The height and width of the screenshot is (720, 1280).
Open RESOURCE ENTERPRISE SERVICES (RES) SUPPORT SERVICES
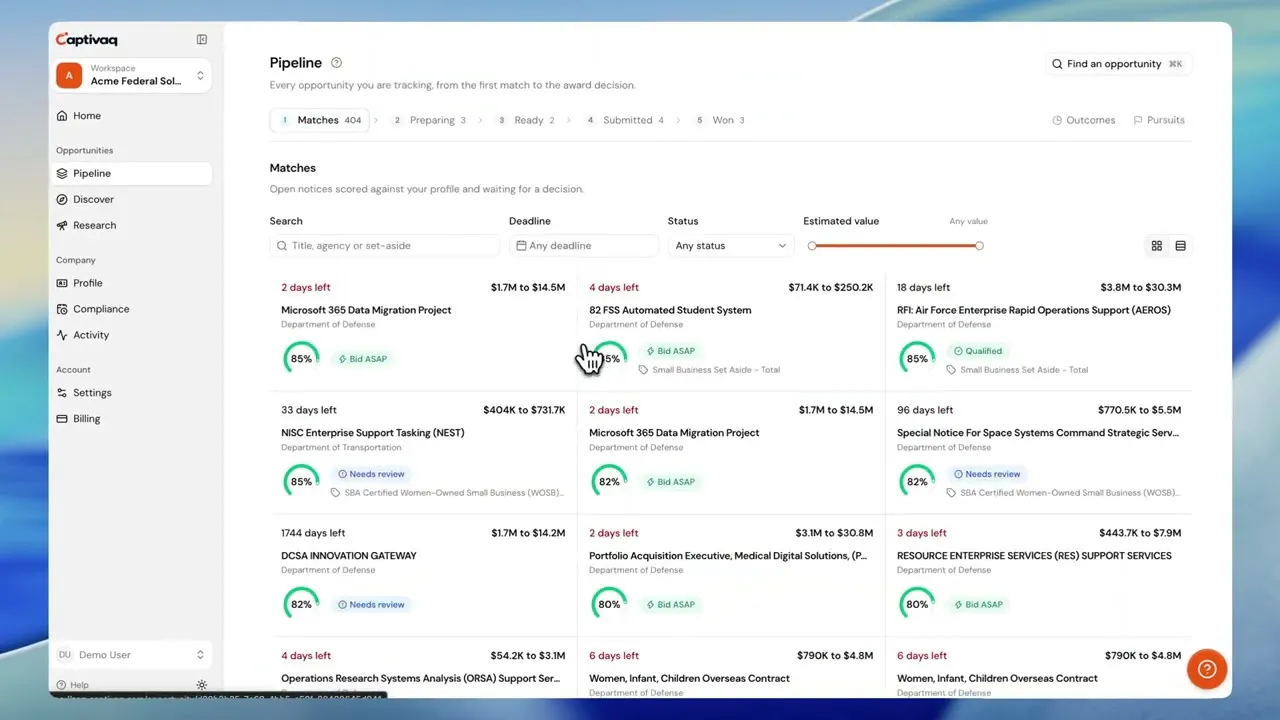(1034, 556)
